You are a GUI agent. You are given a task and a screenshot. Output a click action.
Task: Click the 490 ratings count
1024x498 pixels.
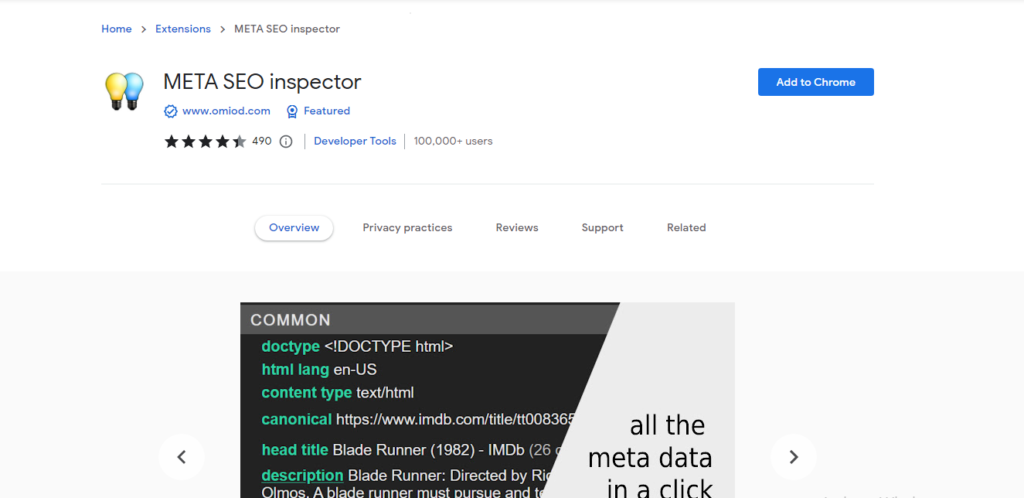[261, 141]
